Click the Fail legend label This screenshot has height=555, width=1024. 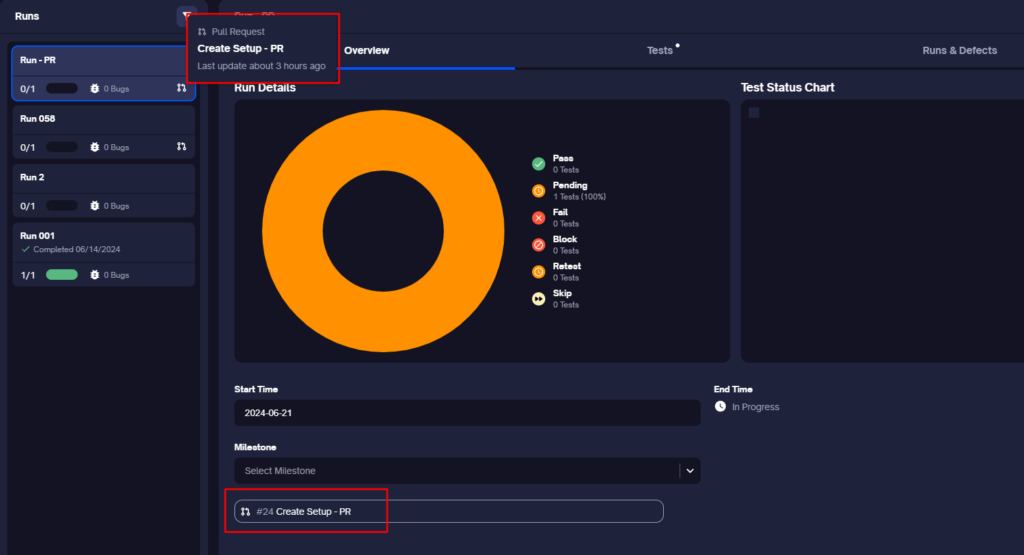tap(560, 212)
